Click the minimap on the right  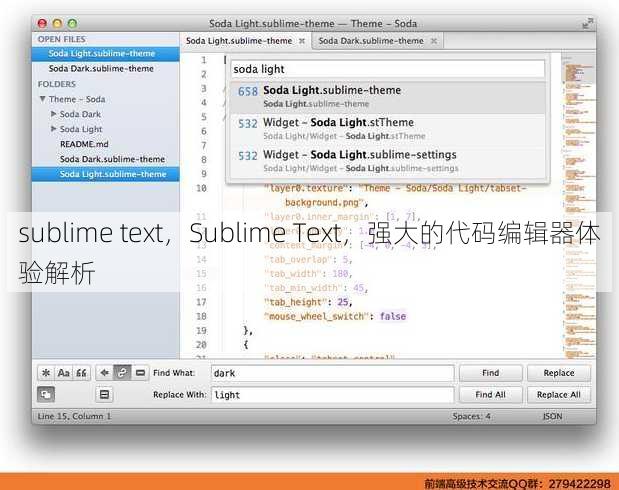(579, 205)
